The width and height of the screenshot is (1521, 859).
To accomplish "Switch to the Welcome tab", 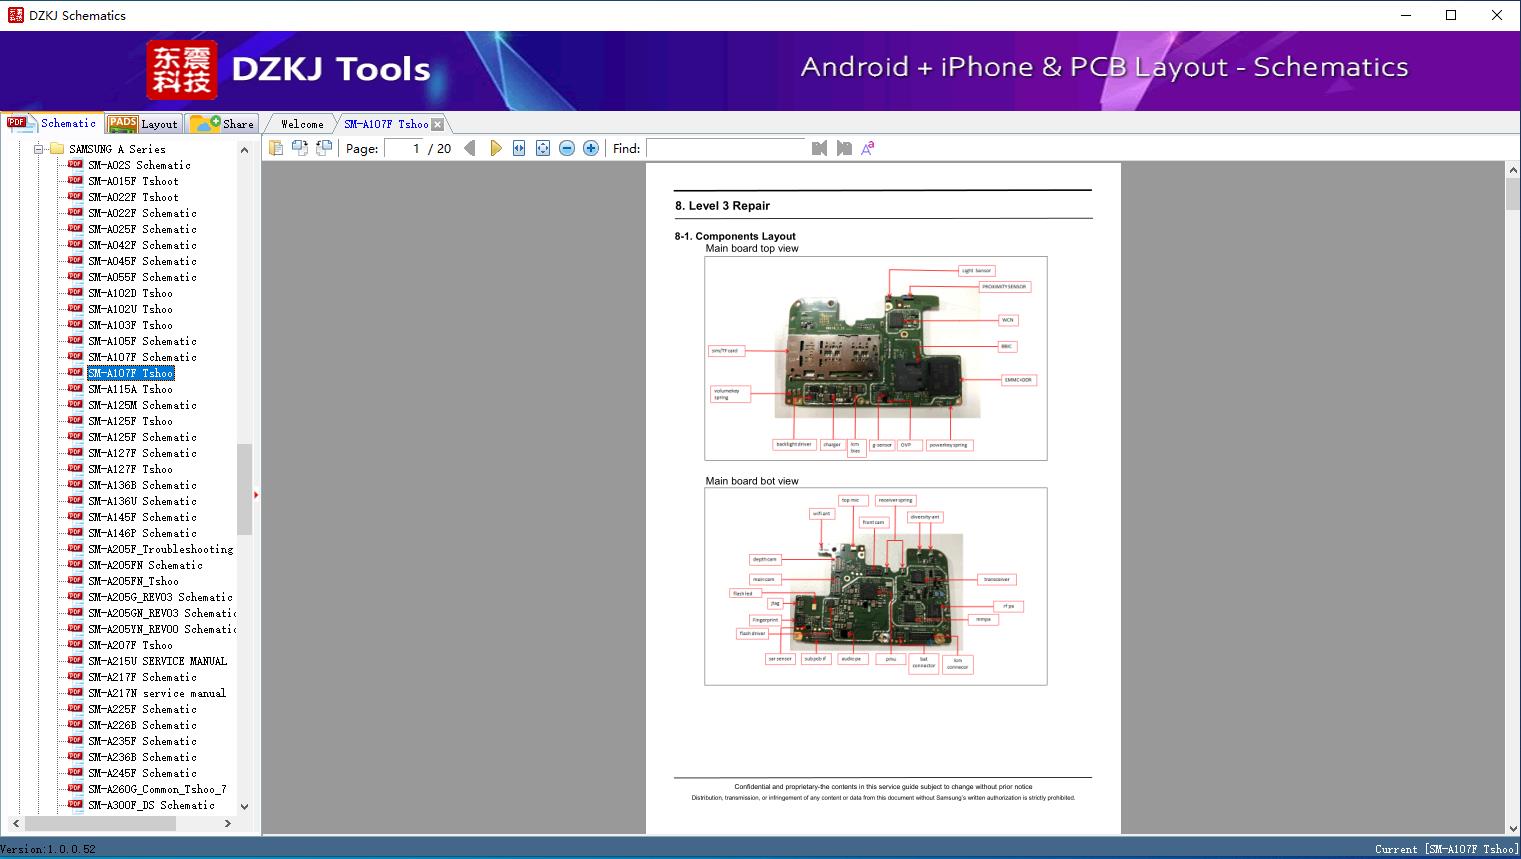I will click(x=302, y=124).
